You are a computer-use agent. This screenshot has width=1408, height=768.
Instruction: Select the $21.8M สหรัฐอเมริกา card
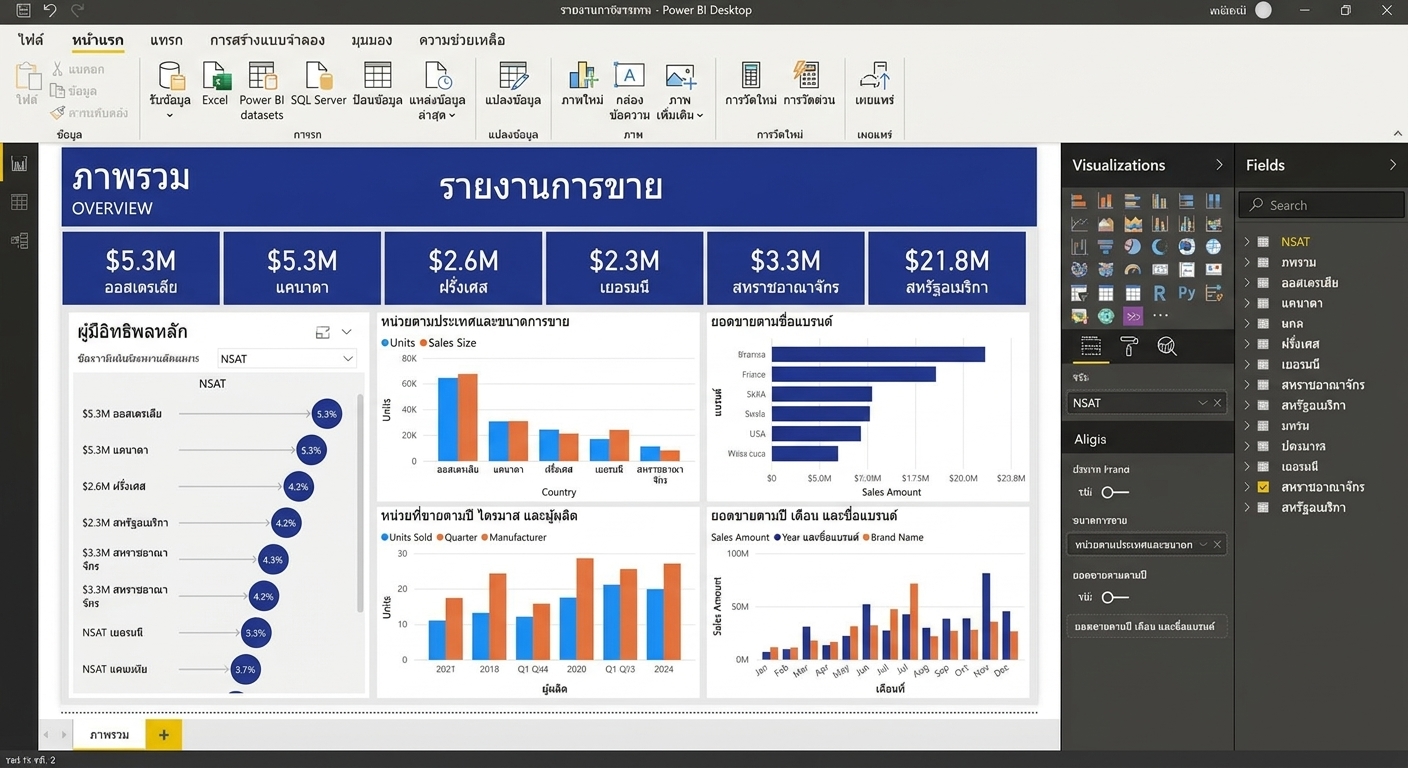coord(947,268)
